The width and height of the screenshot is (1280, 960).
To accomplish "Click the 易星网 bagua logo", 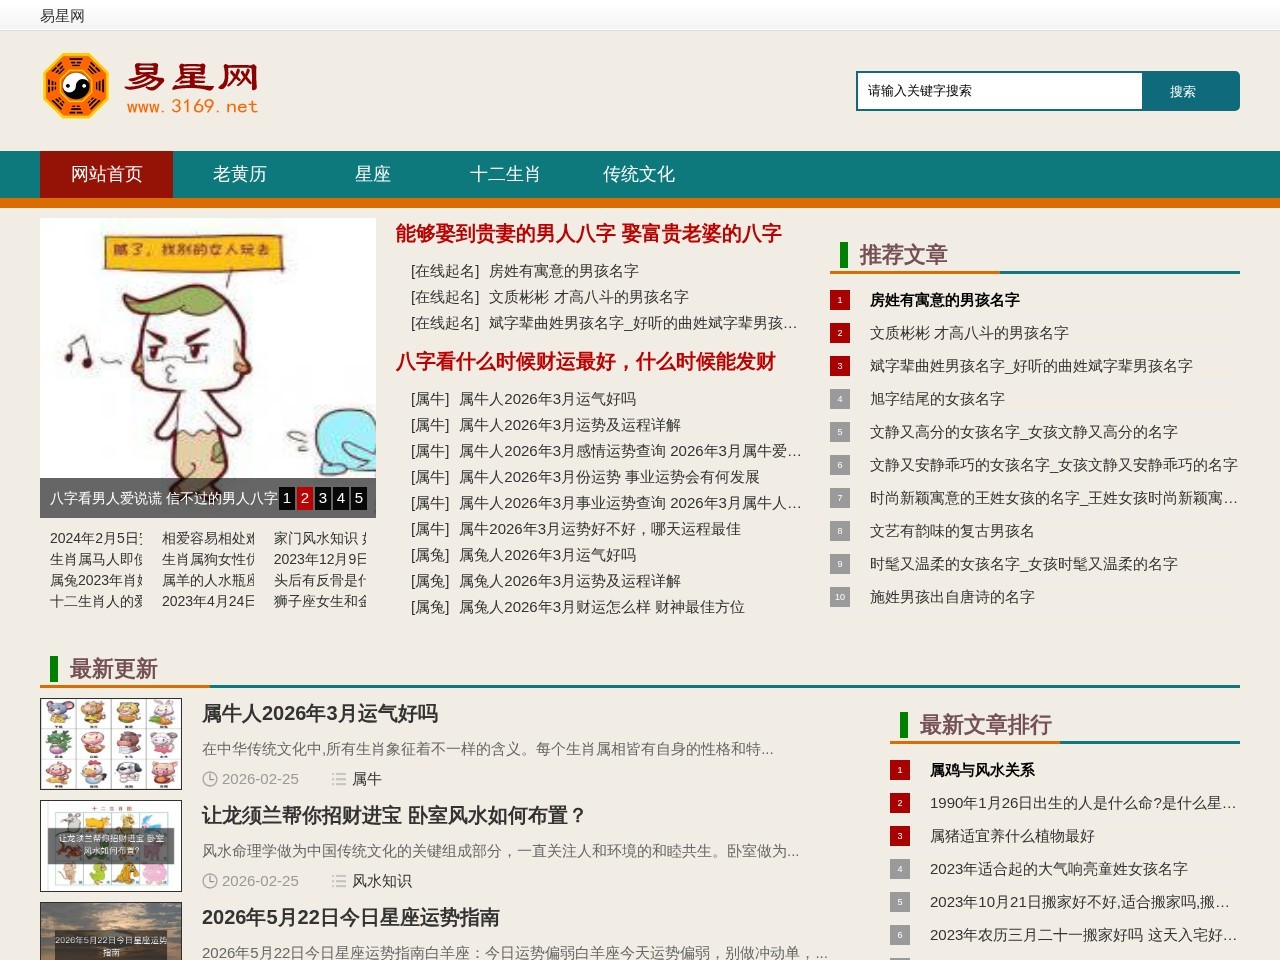I will (74, 86).
